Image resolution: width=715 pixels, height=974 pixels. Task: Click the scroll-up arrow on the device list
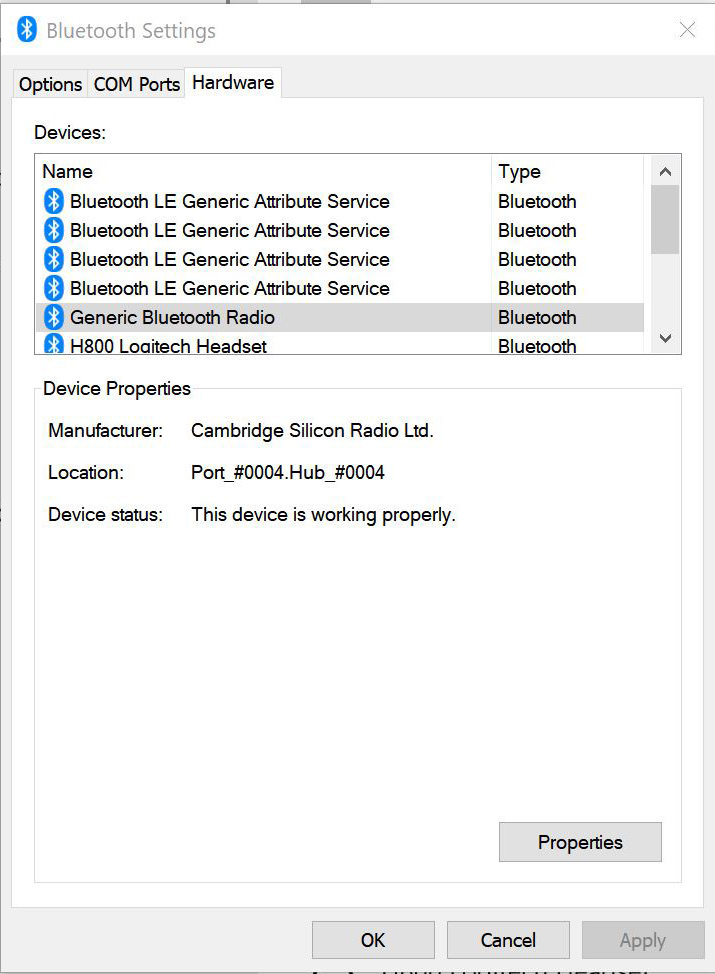click(664, 170)
